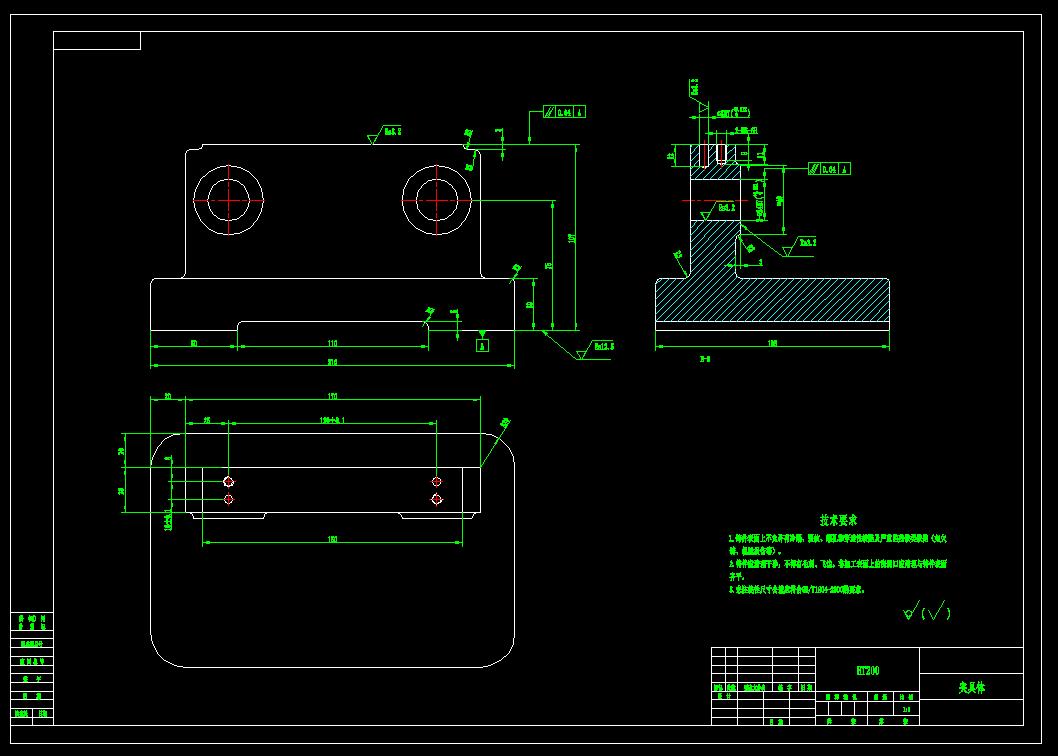Pick the right bore circle in front view
This screenshot has height=756, width=1058.
(x=437, y=200)
